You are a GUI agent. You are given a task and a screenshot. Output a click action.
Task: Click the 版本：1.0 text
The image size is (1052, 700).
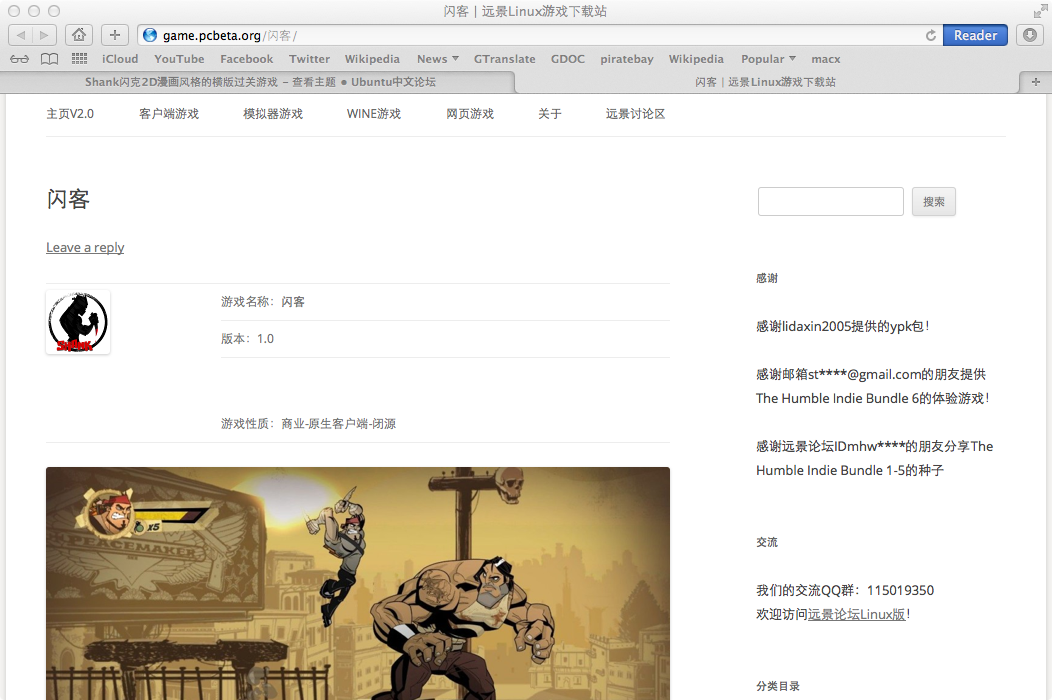pyautogui.click(x=248, y=339)
